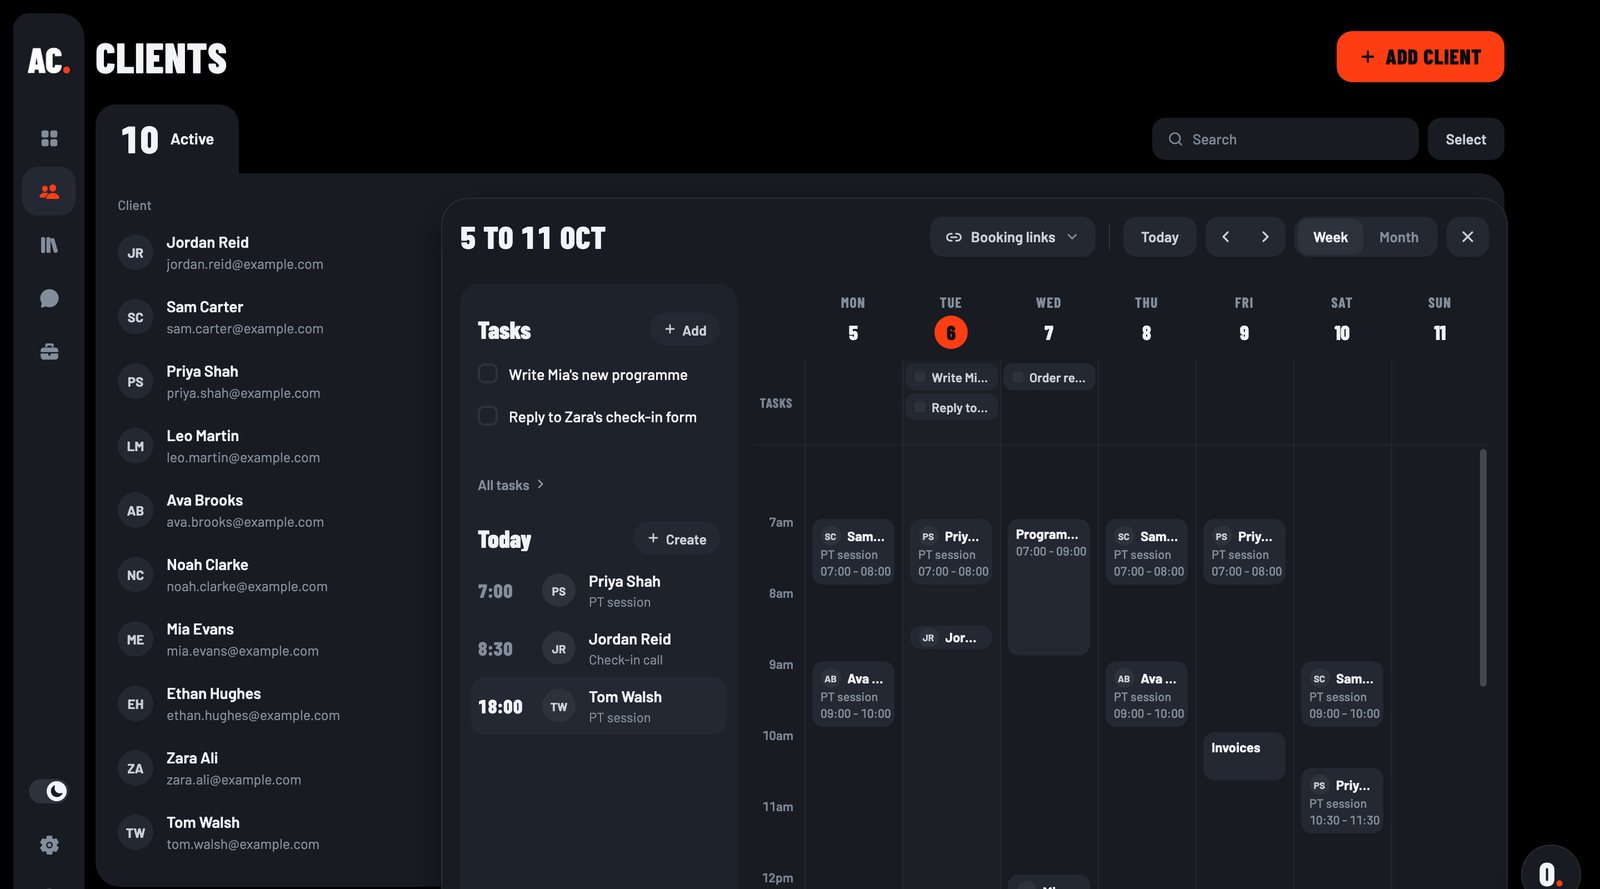The image size is (1600, 889).
Task: Go to the next week
Action: (x=1265, y=237)
